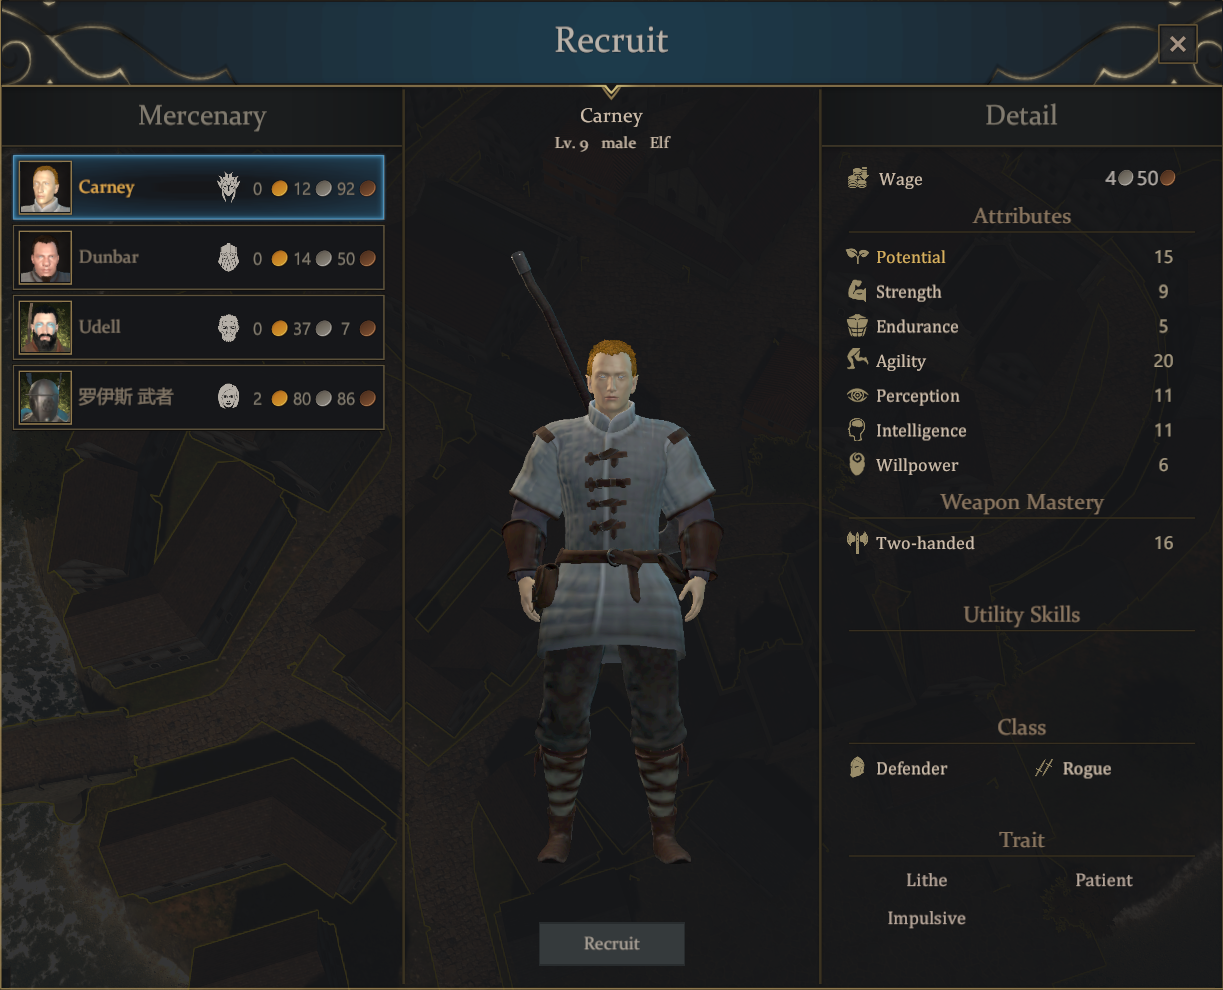Click the Potential sprout icon

(857, 257)
